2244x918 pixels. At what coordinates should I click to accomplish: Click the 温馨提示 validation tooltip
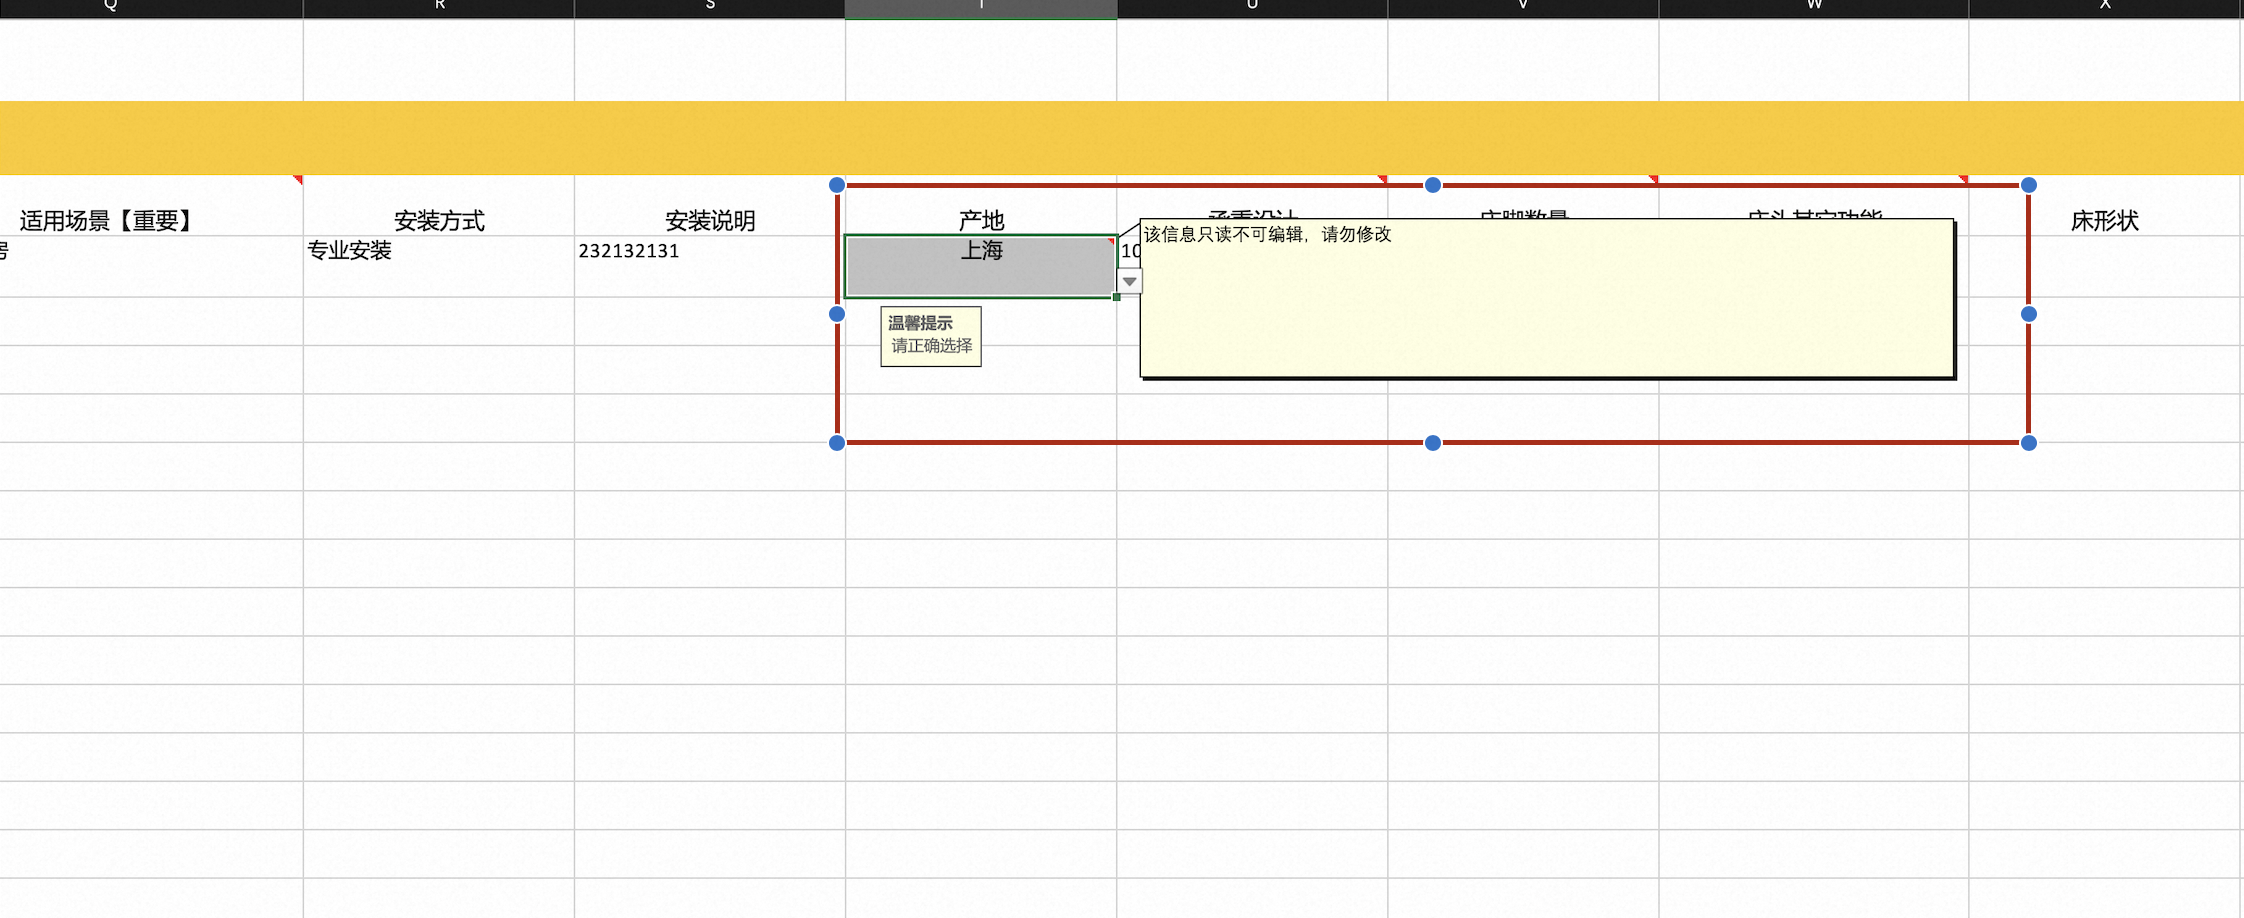[x=930, y=336]
